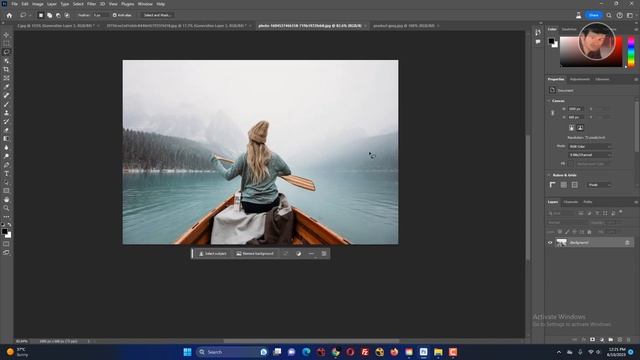Select the Eyedropper tool
The width and height of the screenshot is (640, 360).
click(6, 87)
